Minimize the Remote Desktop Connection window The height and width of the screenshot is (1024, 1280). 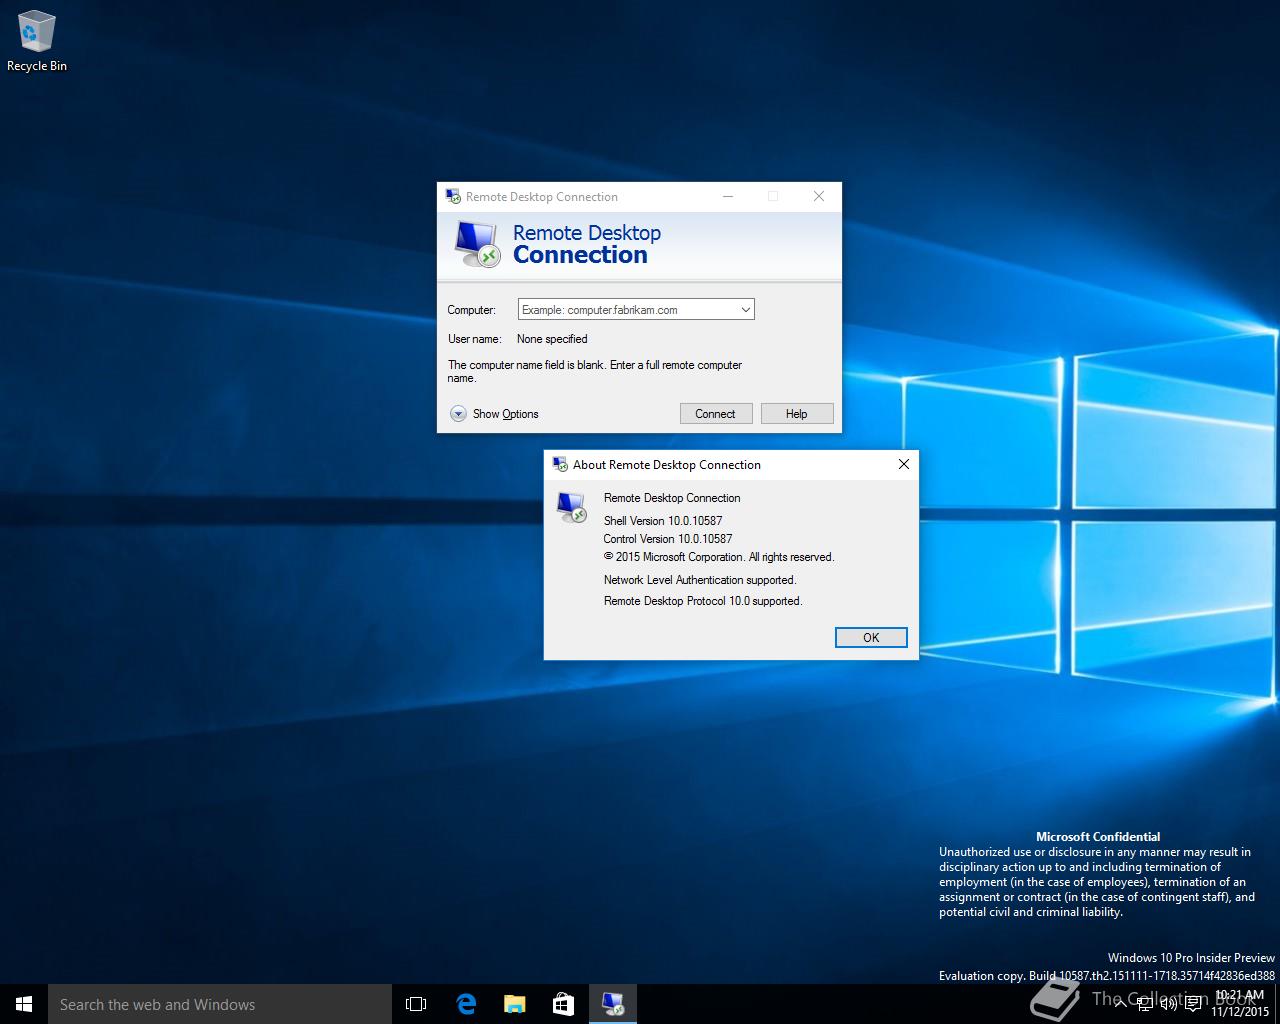coord(728,196)
